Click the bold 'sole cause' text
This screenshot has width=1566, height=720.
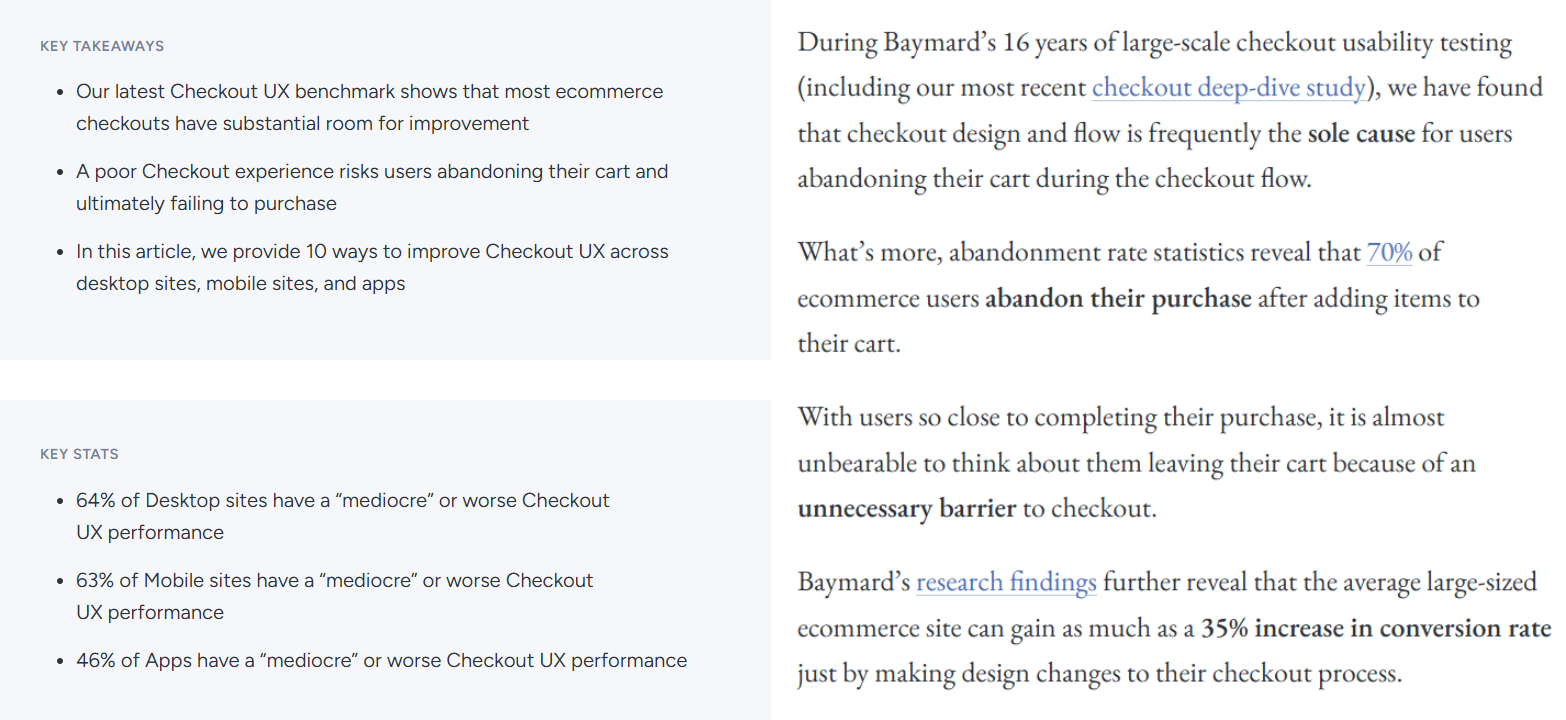click(1361, 134)
